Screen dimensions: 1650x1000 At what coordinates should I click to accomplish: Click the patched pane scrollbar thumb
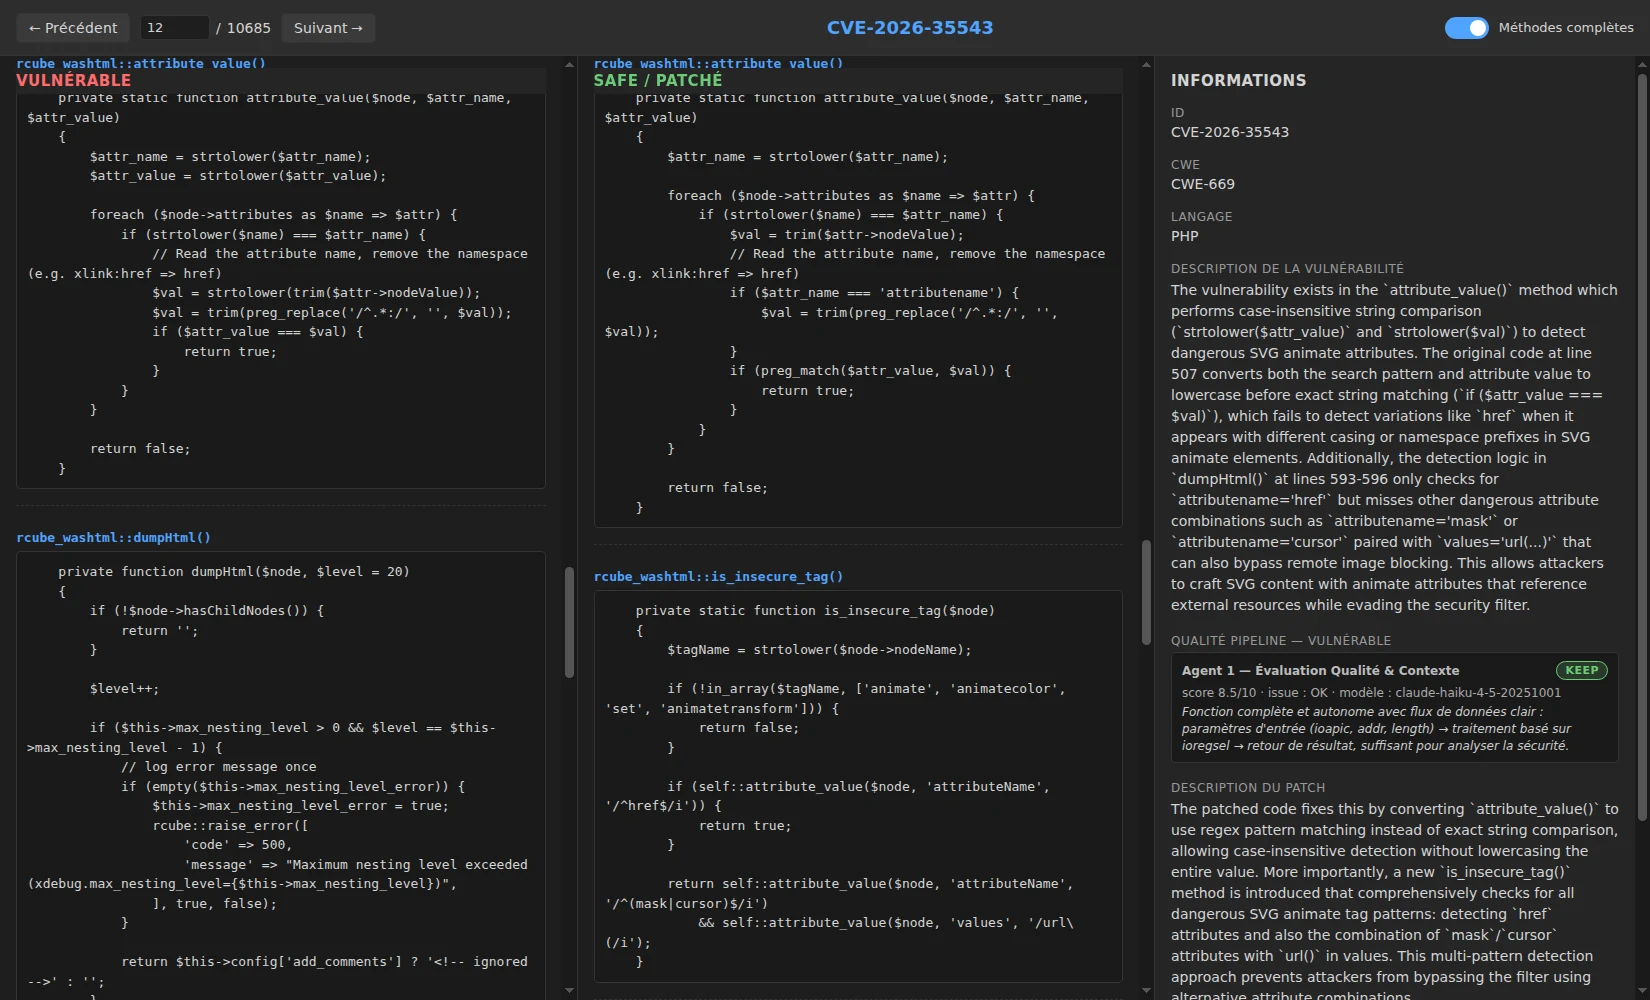[x=1146, y=592]
